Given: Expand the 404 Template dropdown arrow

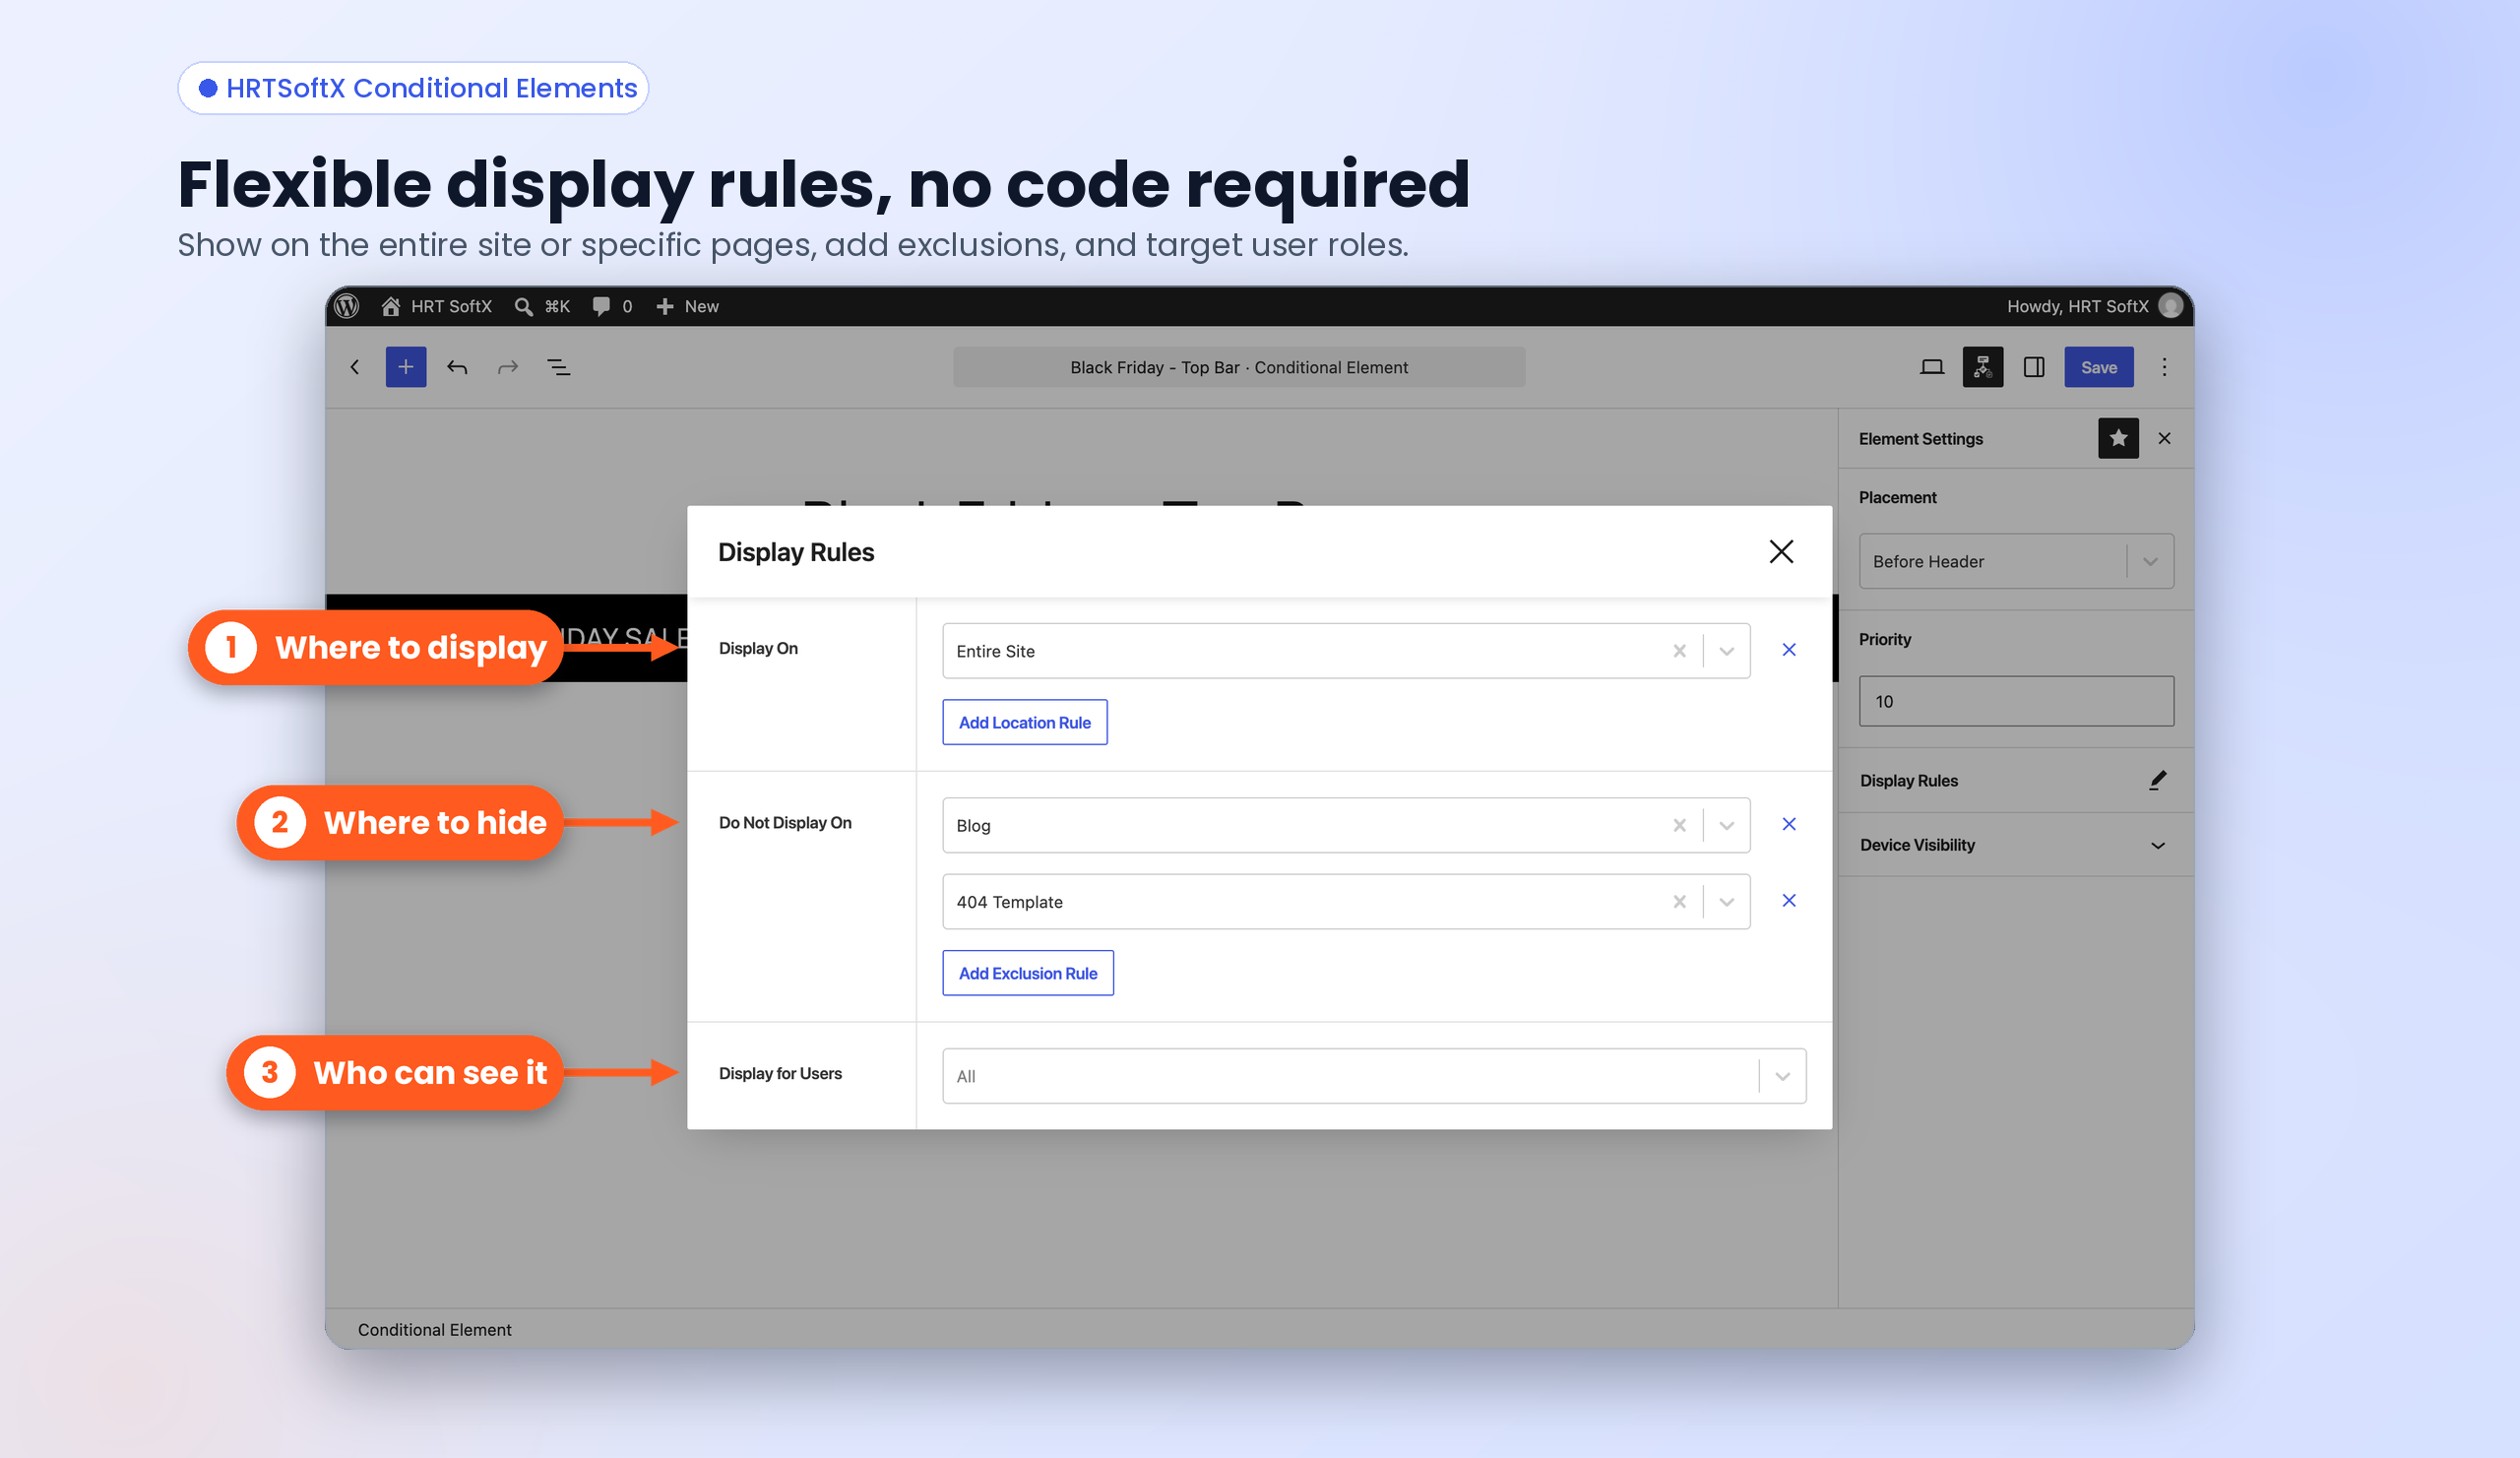Looking at the screenshot, I should (x=1726, y=902).
